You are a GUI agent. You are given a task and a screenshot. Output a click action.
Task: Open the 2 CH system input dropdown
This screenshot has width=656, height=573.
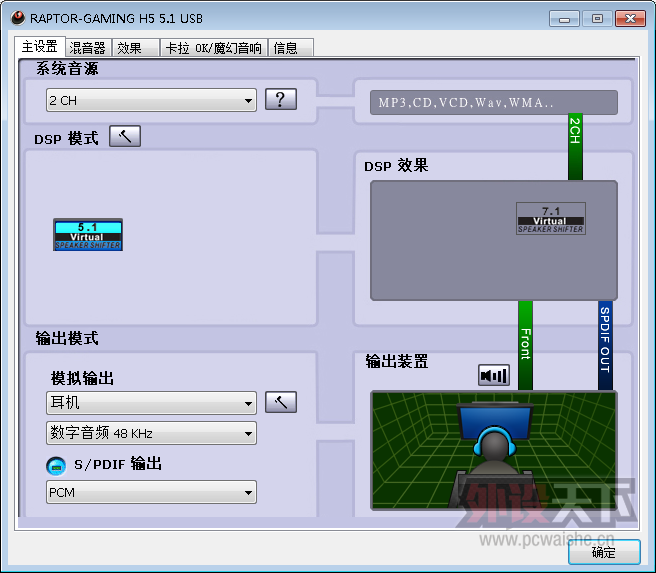[x=151, y=100]
